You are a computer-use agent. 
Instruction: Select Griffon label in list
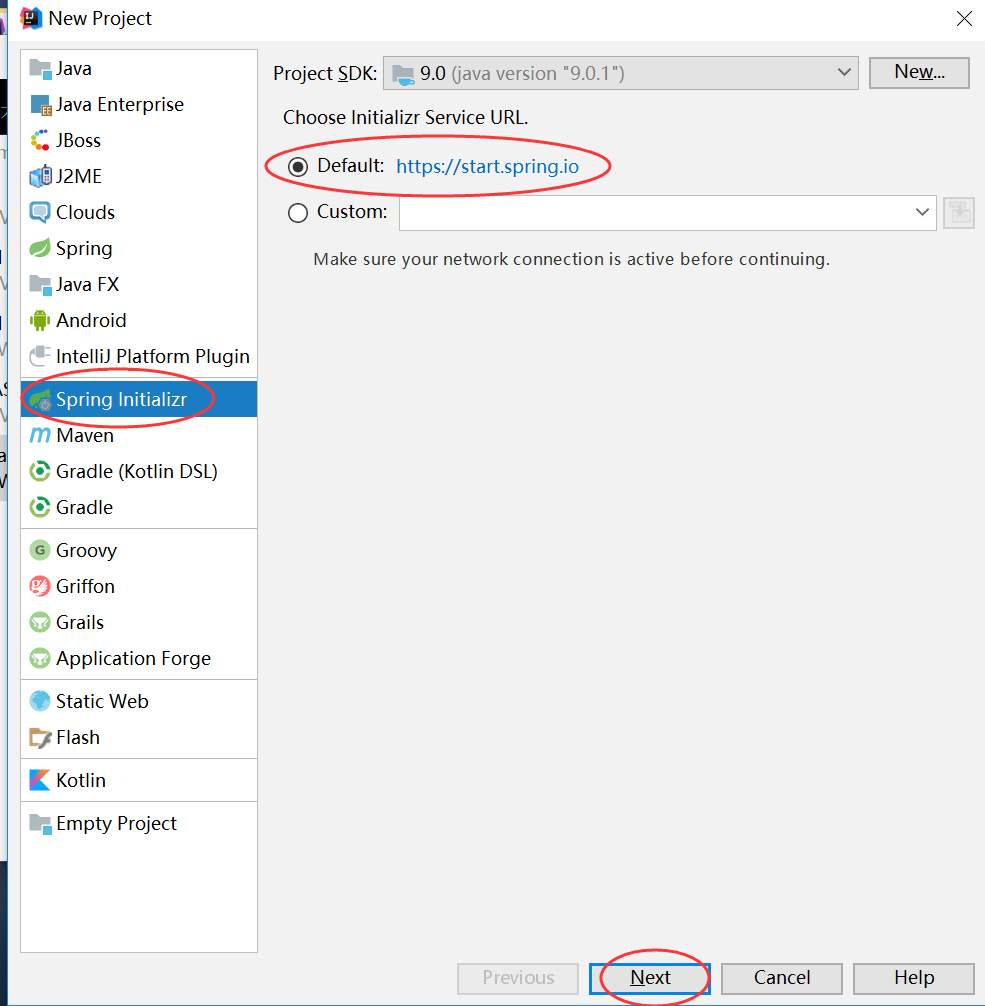coord(85,586)
